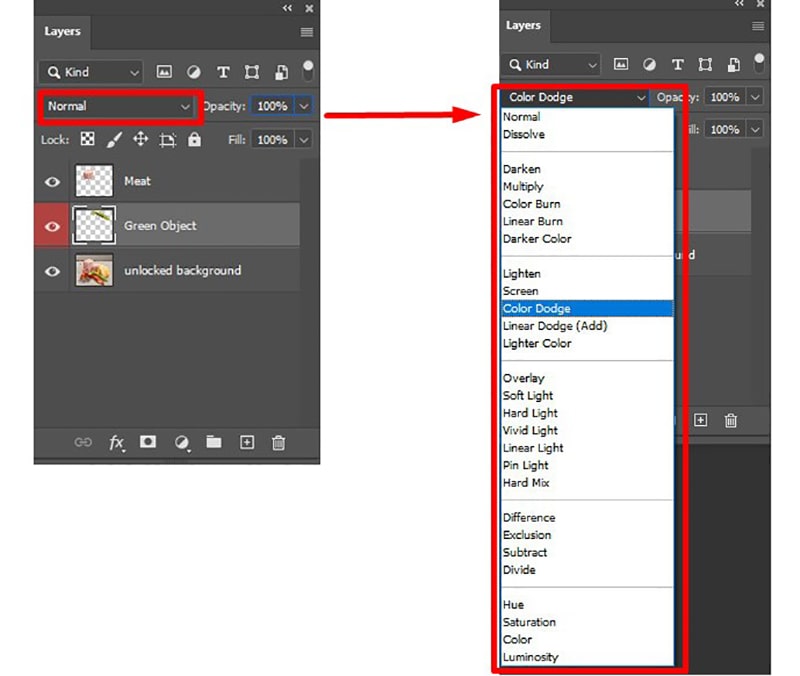Click the Green Object layer thumbnail
800x676 pixels.
click(x=95, y=226)
